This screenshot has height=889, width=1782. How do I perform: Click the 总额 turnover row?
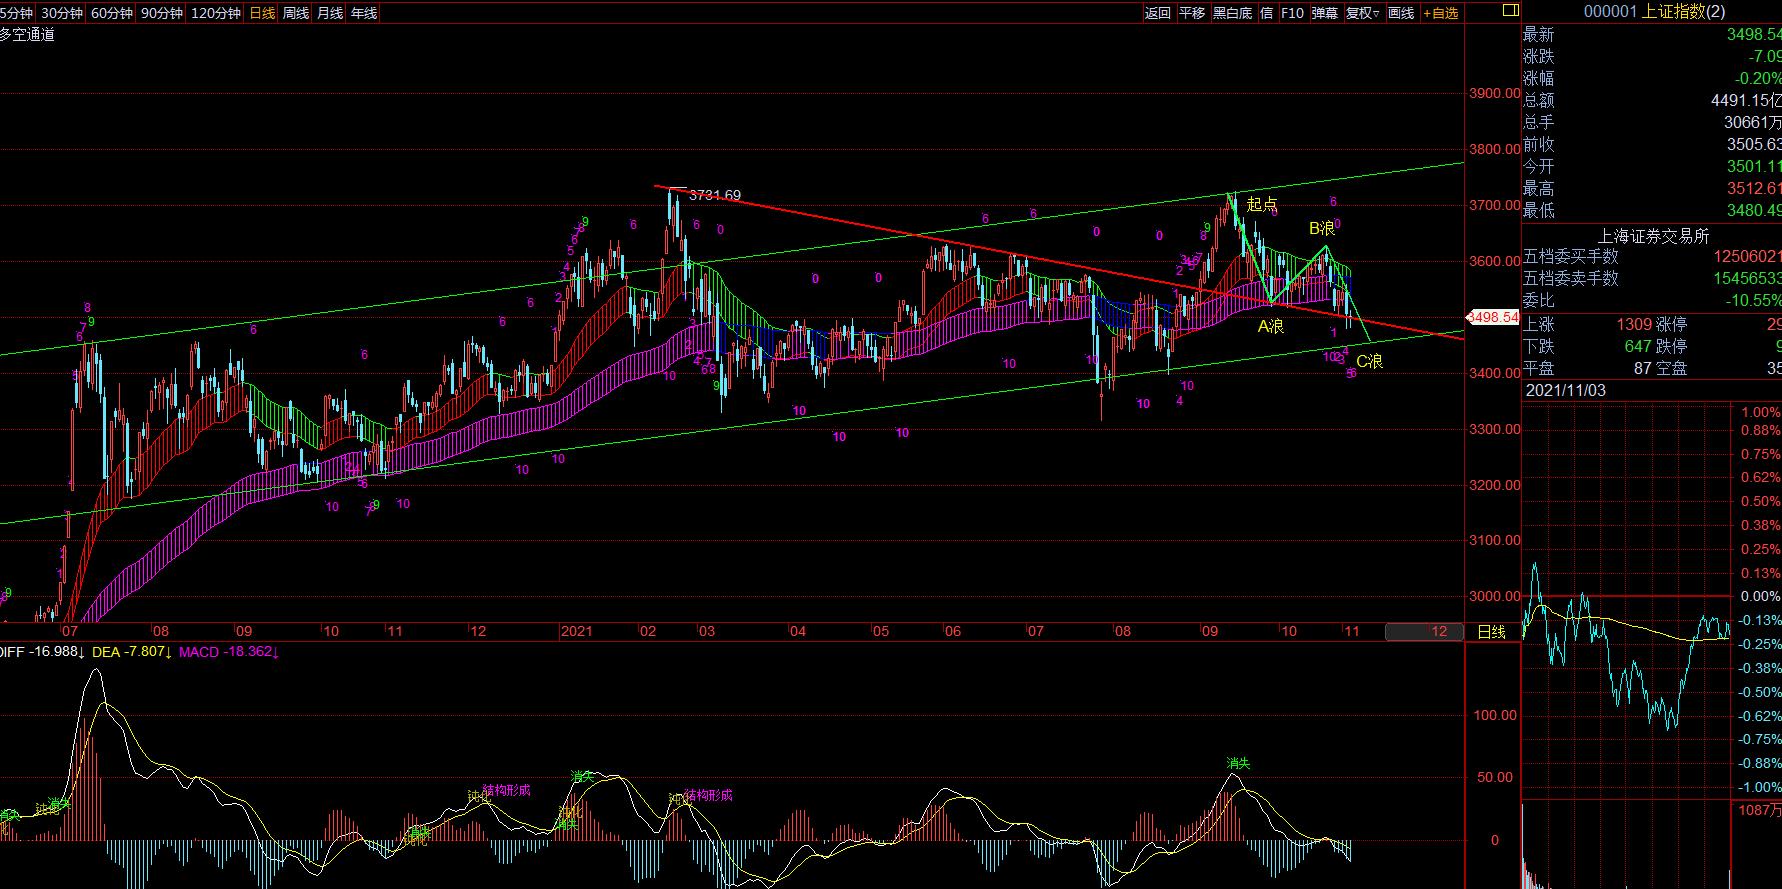1652,101
